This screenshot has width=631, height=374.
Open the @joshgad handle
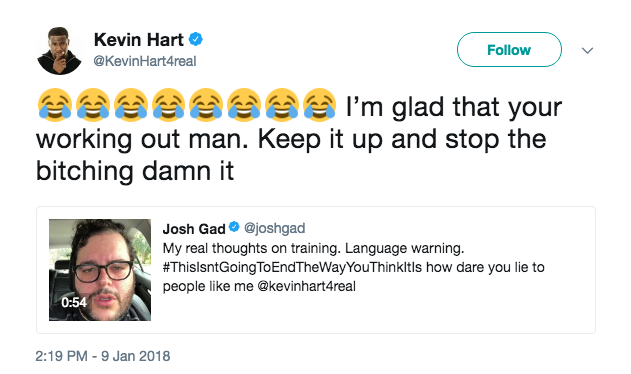pos(274,228)
